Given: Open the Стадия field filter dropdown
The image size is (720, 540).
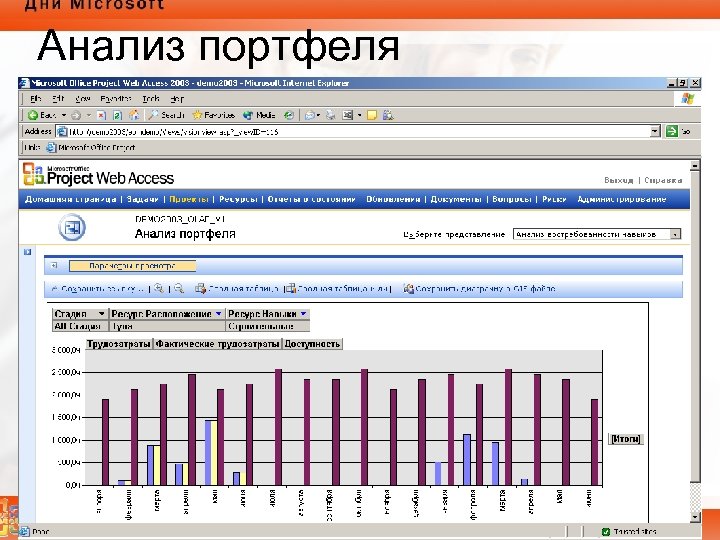Looking at the screenshot, I should tap(101, 314).
